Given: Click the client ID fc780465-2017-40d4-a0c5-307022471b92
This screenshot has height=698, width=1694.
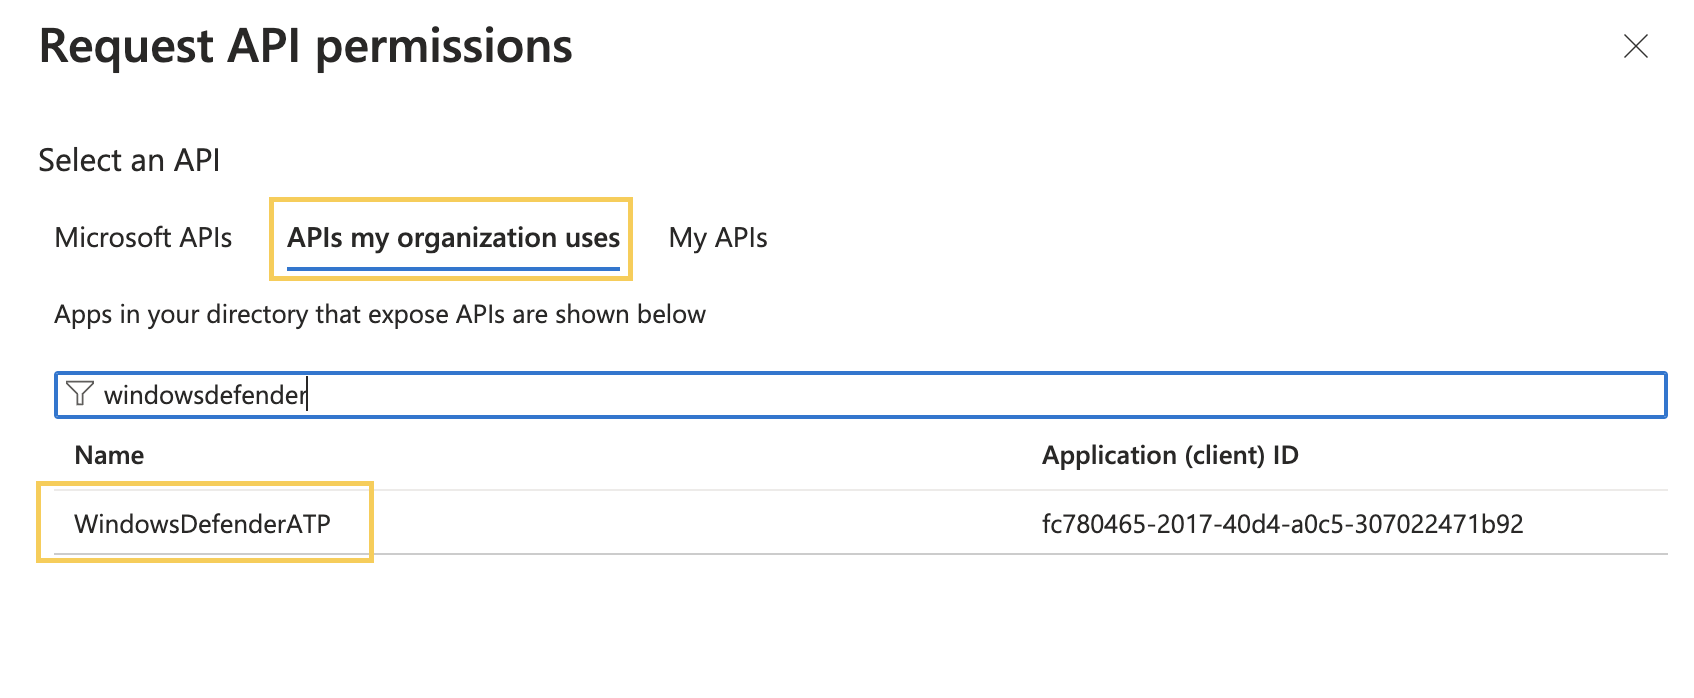Looking at the screenshot, I should click(x=1282, y=524).
